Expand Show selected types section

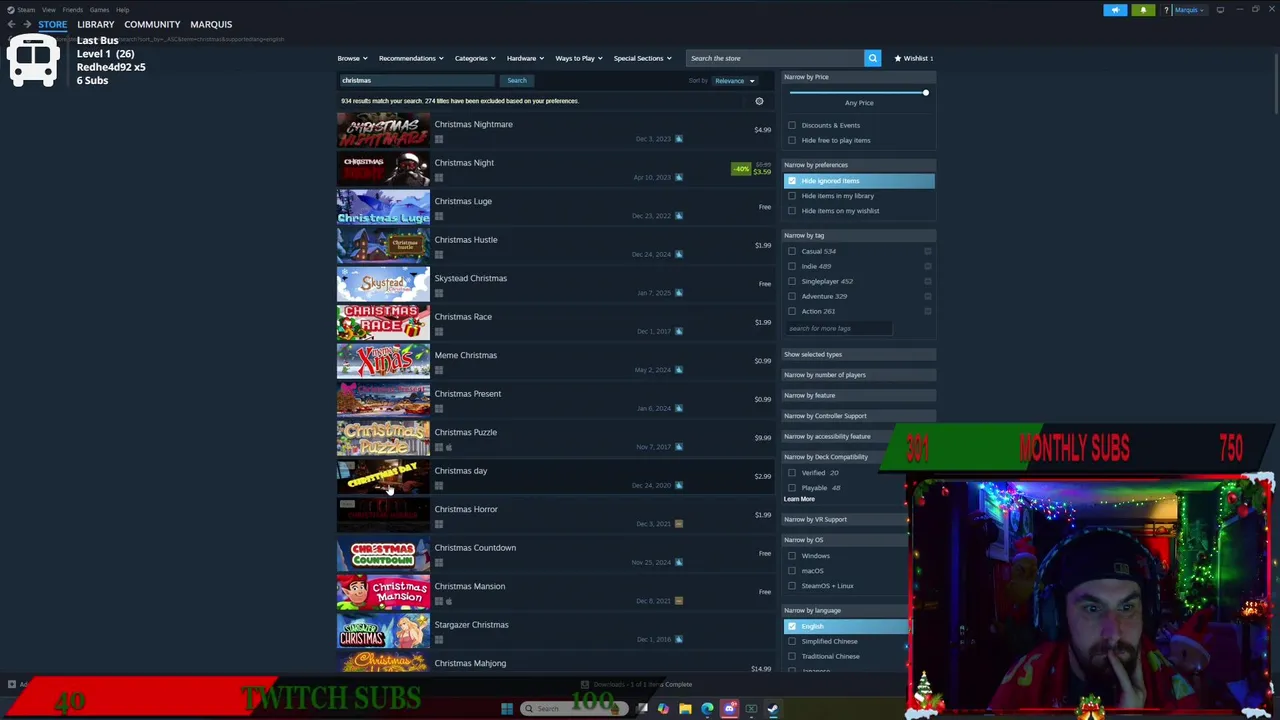coord(858,354)
